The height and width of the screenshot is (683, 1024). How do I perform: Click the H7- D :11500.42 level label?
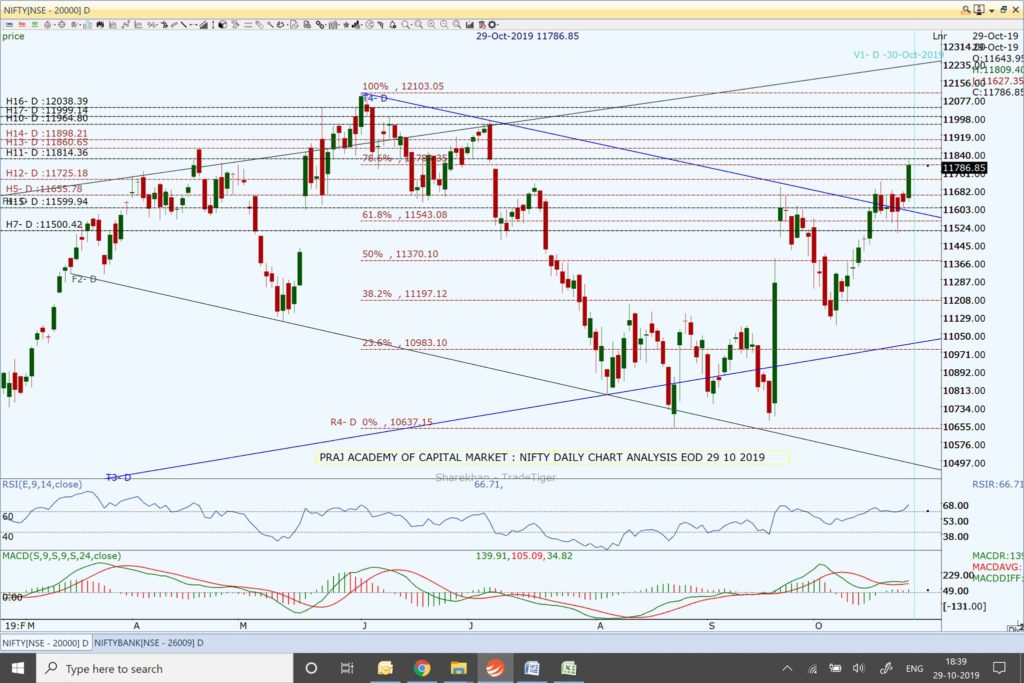point(44,225)
